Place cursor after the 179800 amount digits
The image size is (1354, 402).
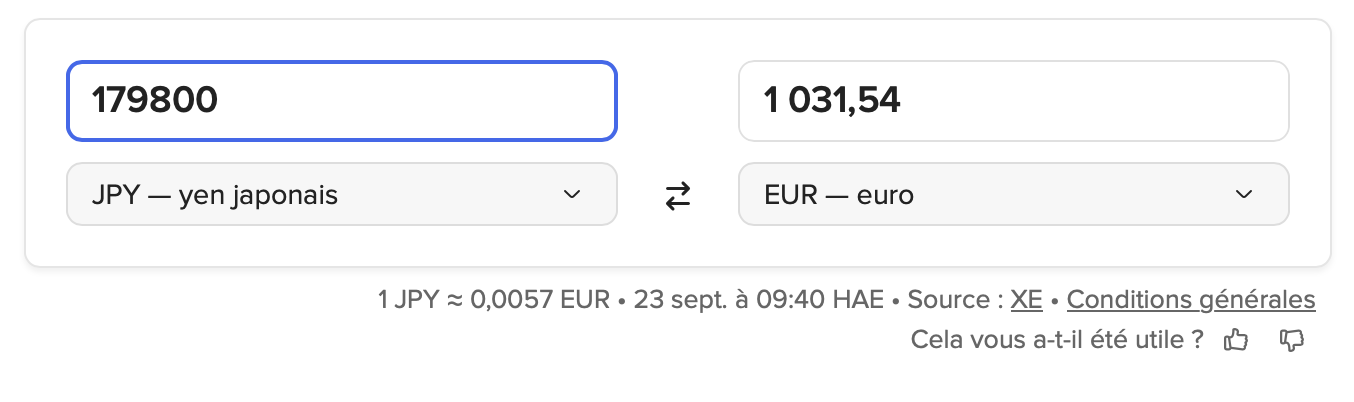tap(220, 101)
